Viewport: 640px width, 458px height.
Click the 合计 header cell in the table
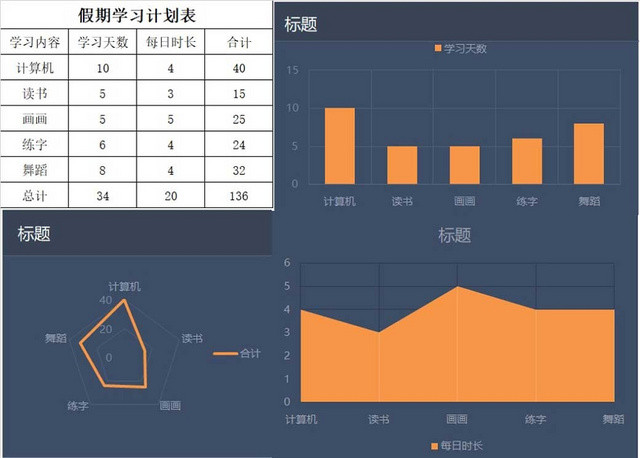point(239,42)
